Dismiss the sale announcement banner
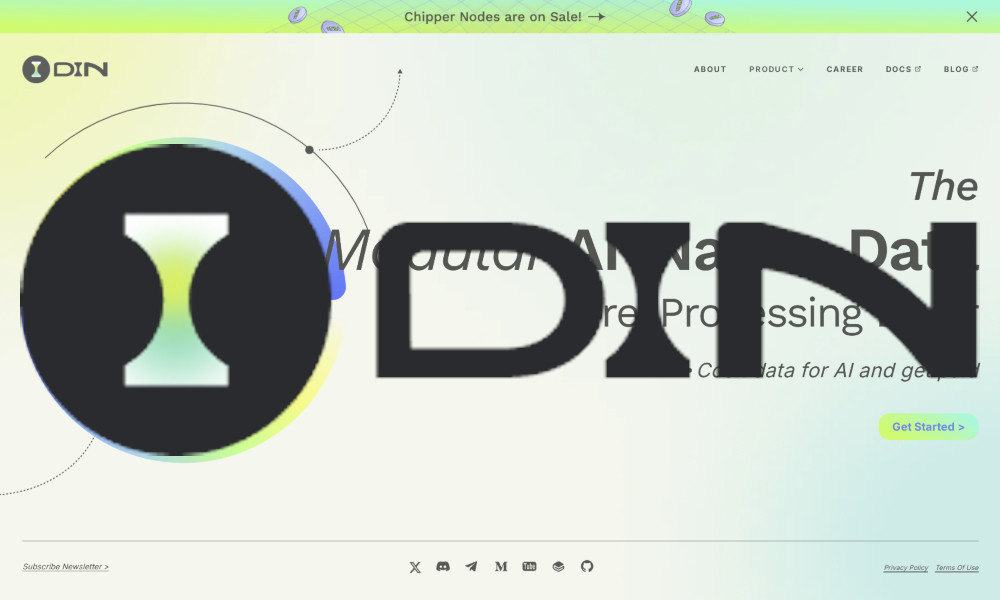 (972, 17)
